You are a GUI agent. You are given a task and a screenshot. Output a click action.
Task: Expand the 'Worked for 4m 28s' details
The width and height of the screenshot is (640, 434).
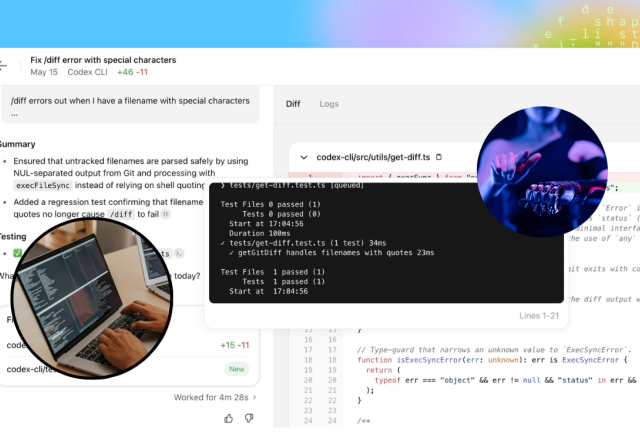point(215,397)
